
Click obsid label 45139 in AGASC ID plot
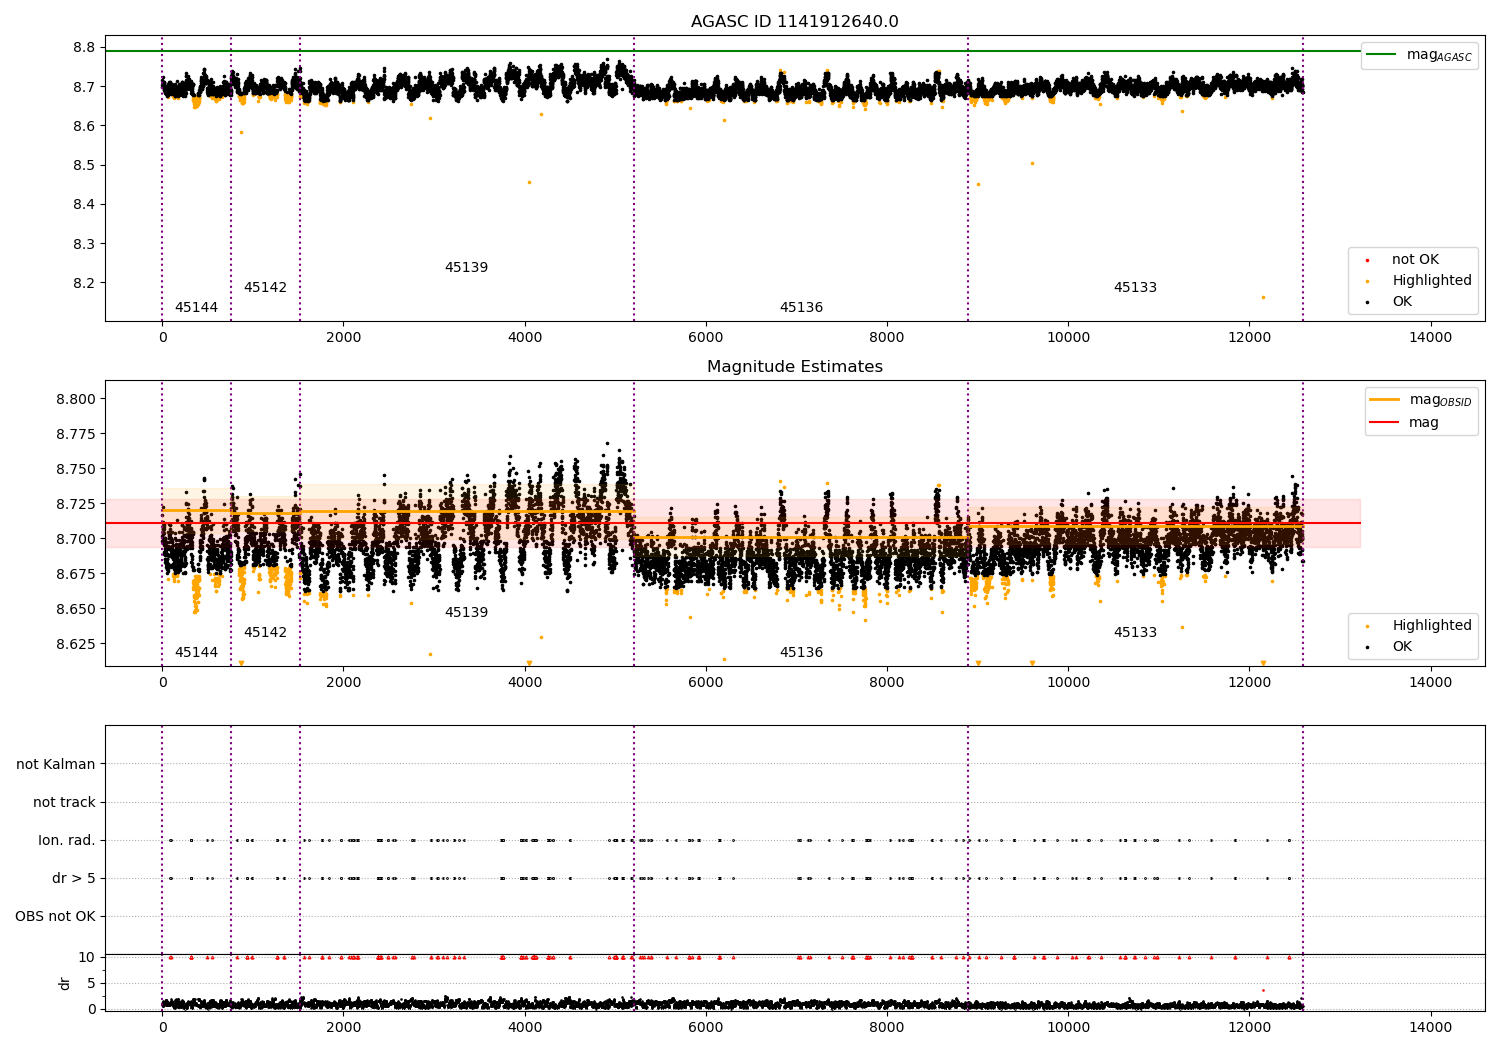click(466, 268)
